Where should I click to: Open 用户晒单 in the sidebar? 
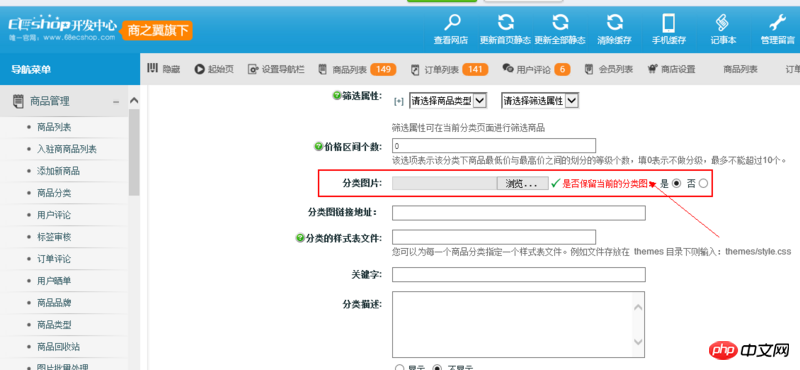[54, 281]
